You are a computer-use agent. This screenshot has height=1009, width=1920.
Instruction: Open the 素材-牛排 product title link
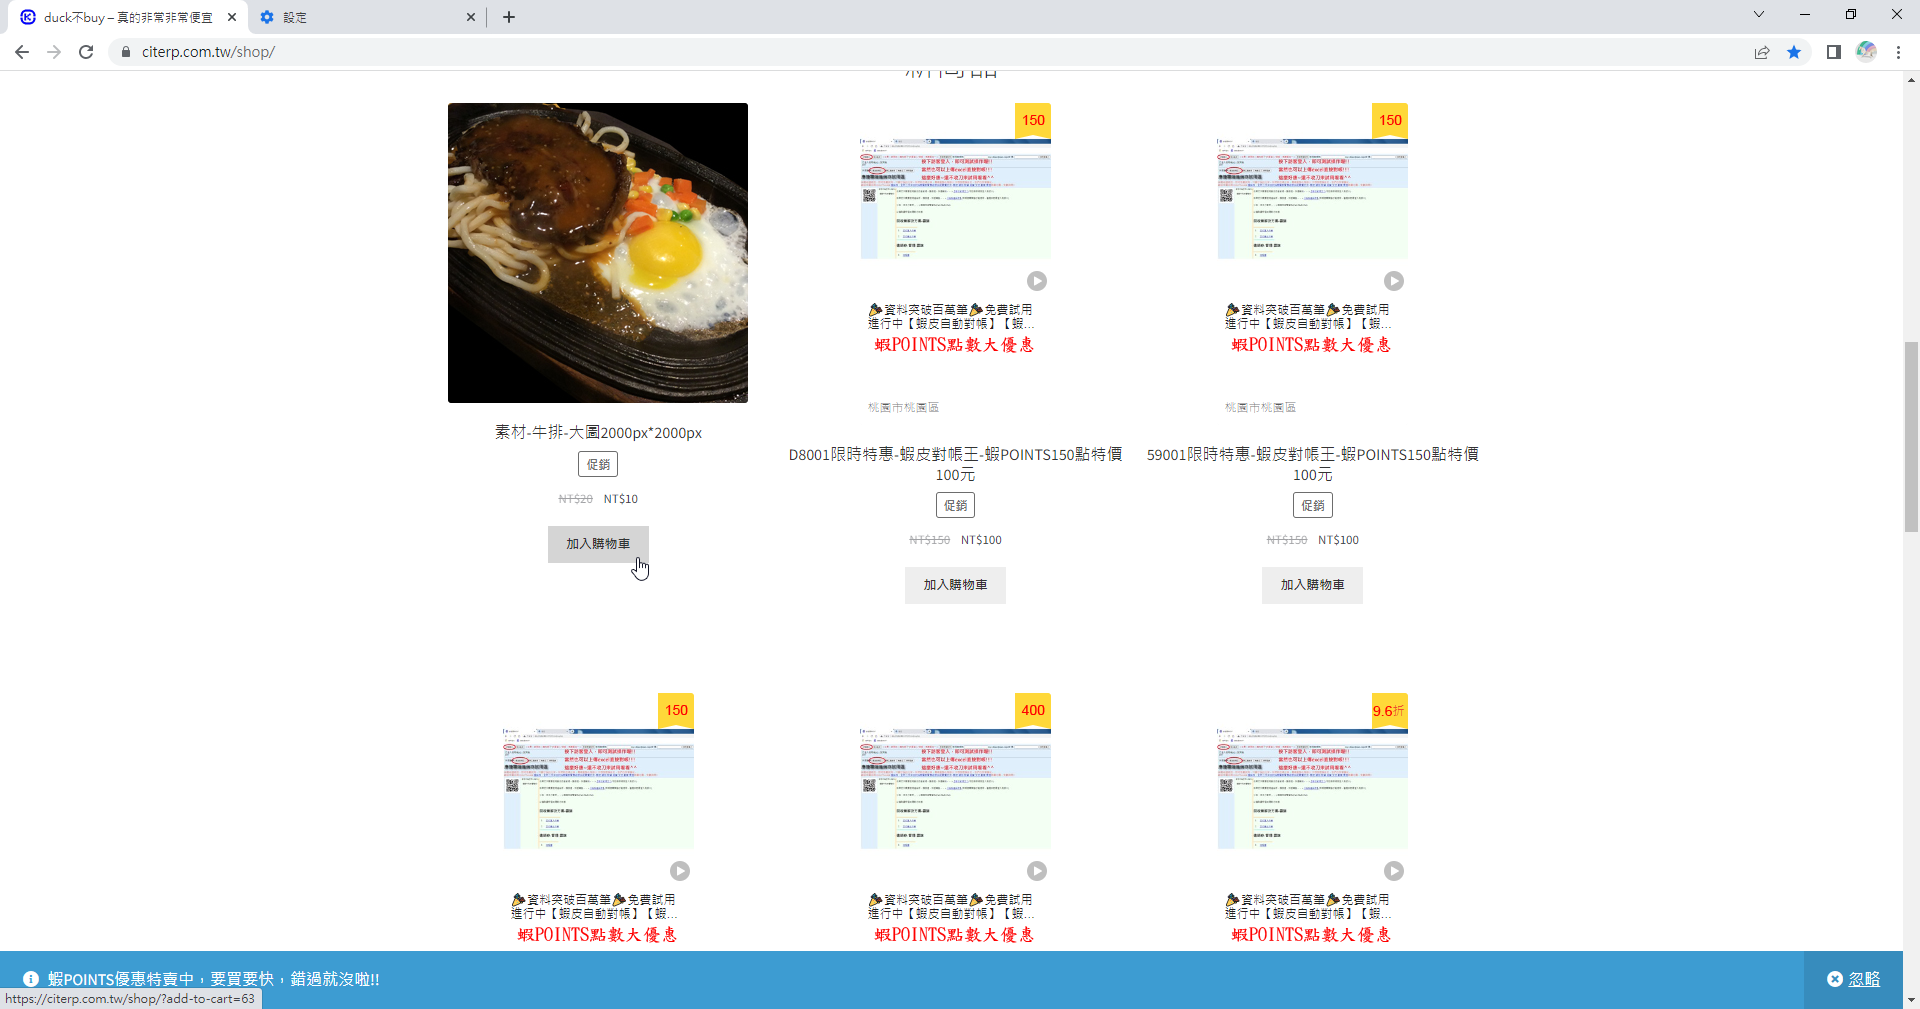tap(598, 433)
